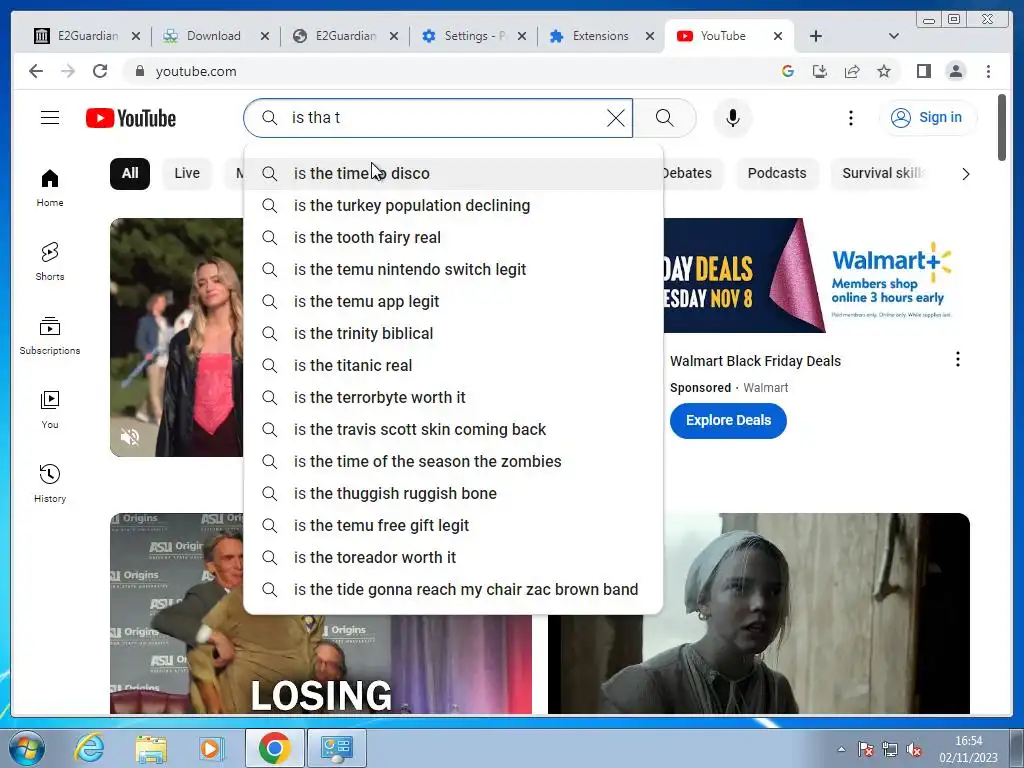
Task: Clear the search query with the X icon
Action: [616, 118]
